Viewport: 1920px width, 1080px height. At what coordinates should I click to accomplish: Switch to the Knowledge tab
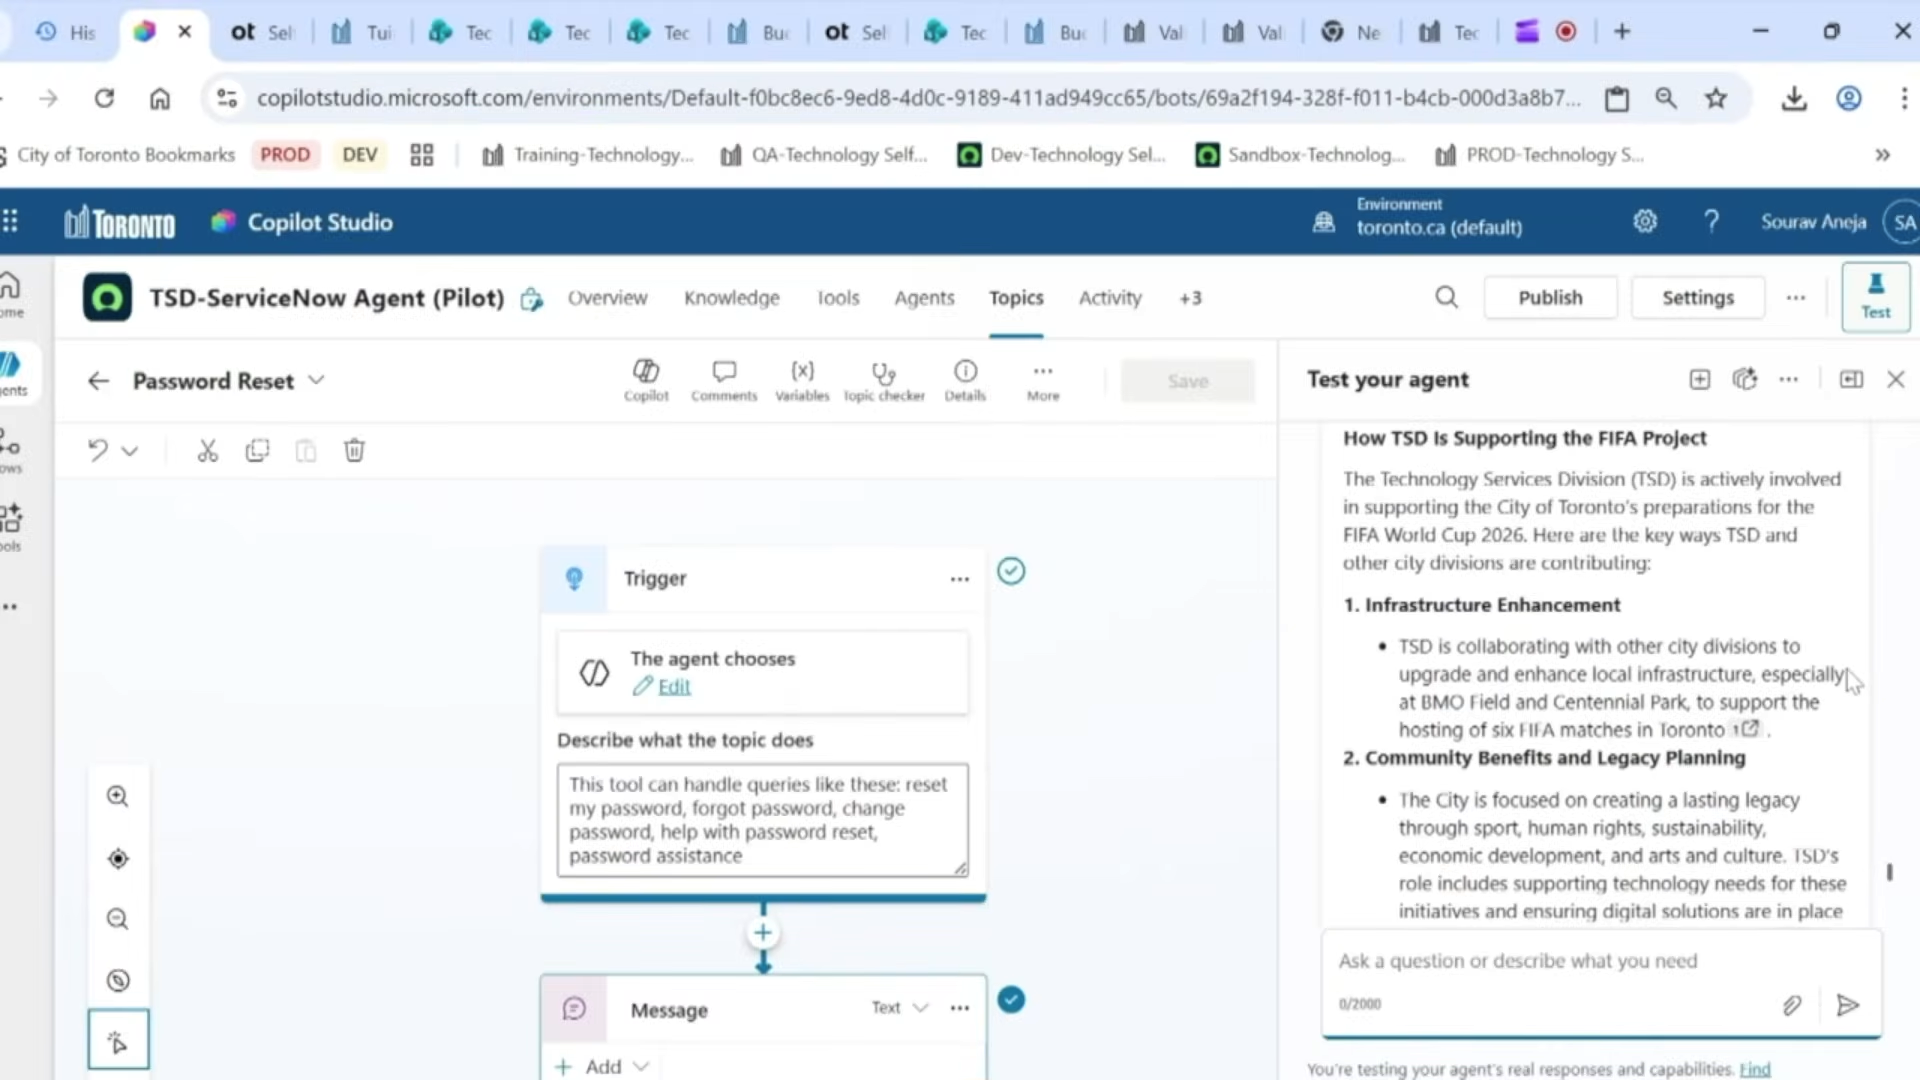tap(732, 298)
